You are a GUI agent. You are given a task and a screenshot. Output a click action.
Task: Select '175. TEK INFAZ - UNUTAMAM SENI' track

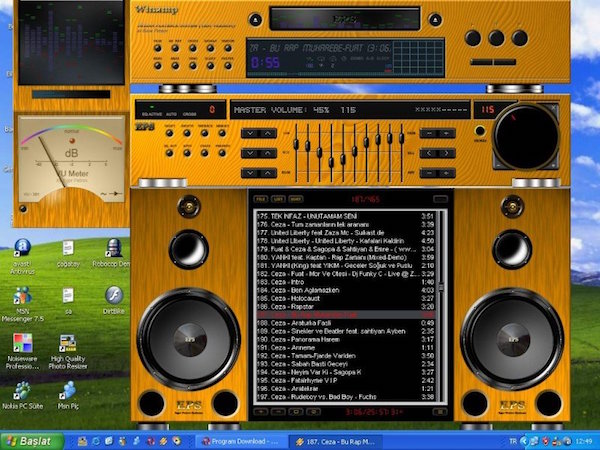tap(345, 216)
